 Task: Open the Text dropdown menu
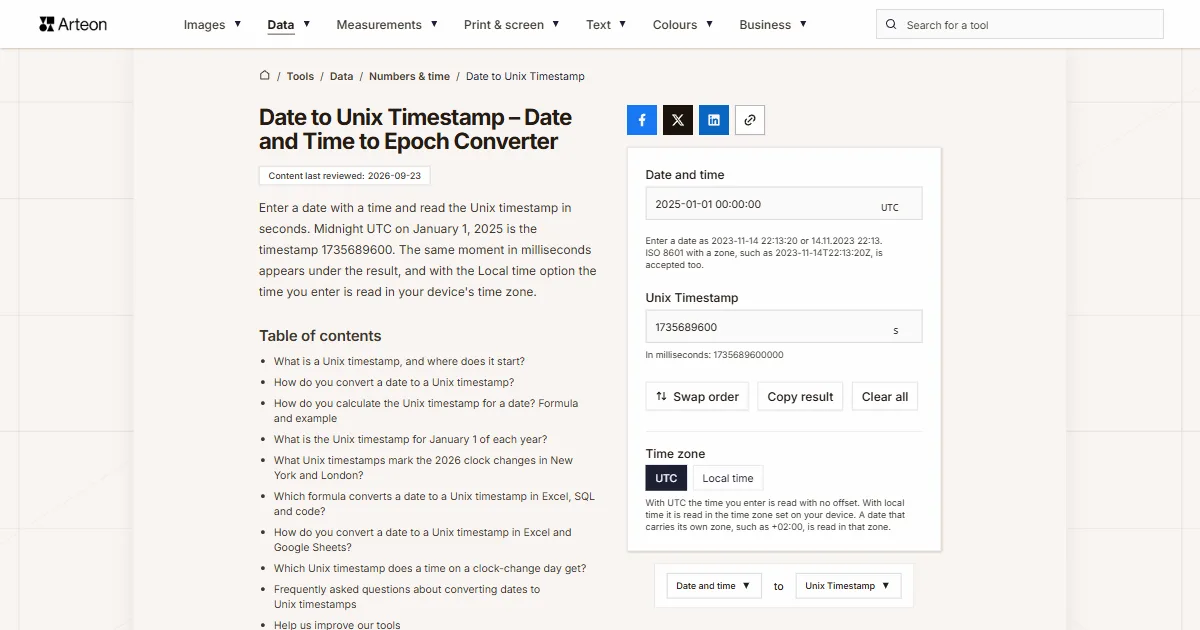(x=606, y=25)
